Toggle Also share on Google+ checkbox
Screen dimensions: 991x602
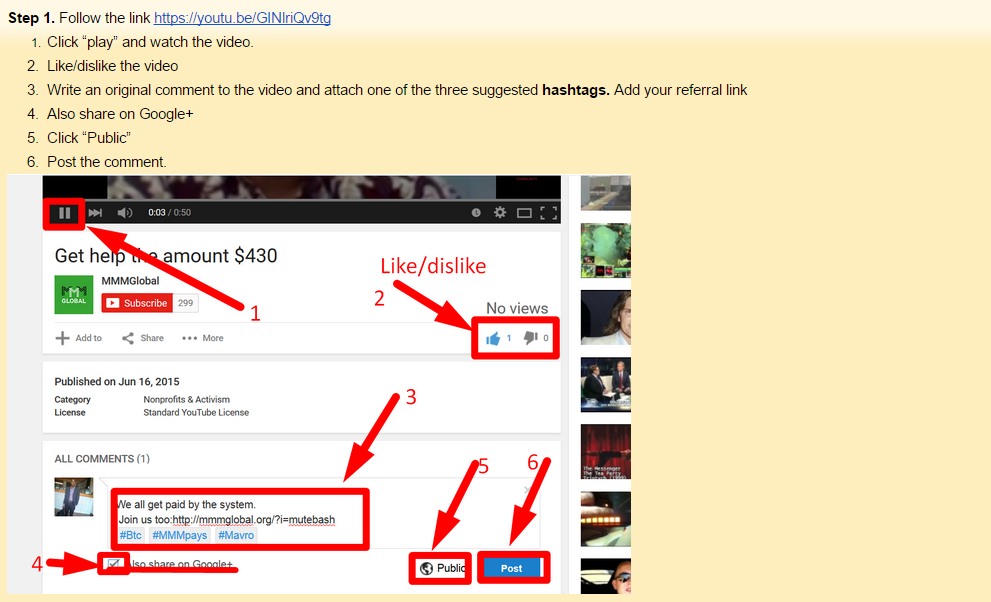click(114, 564)
